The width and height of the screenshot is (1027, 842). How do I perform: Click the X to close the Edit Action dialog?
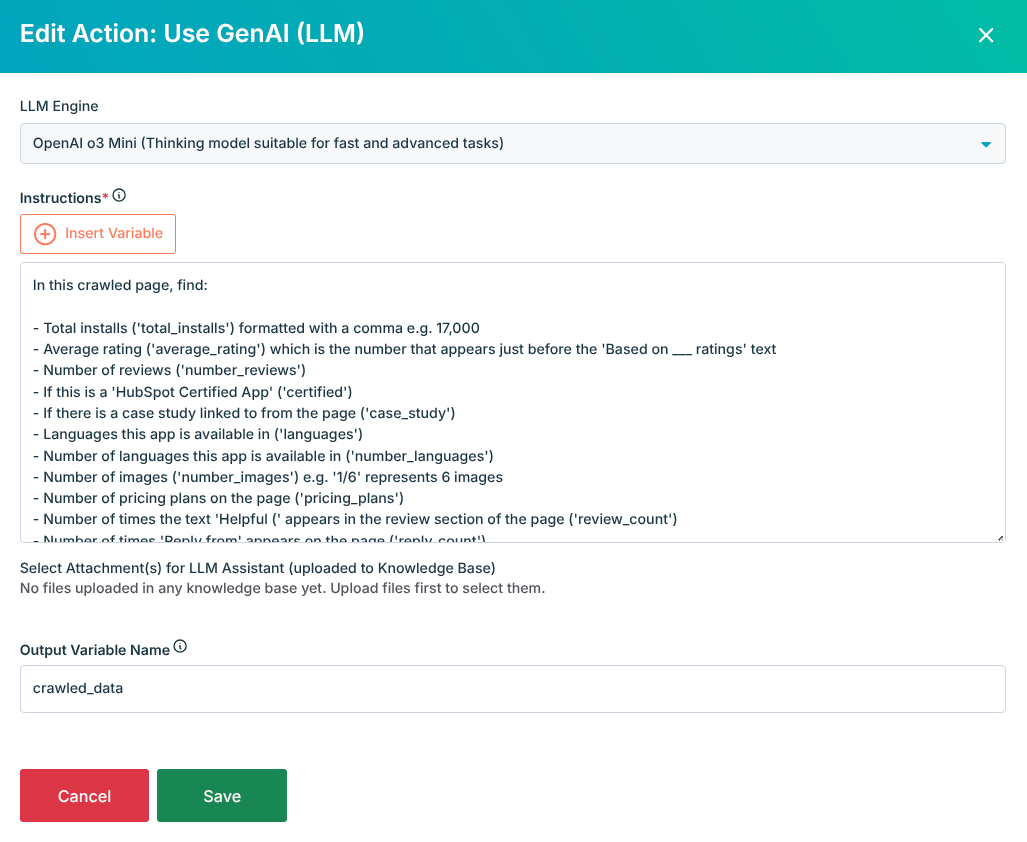(x=986, y=35)
